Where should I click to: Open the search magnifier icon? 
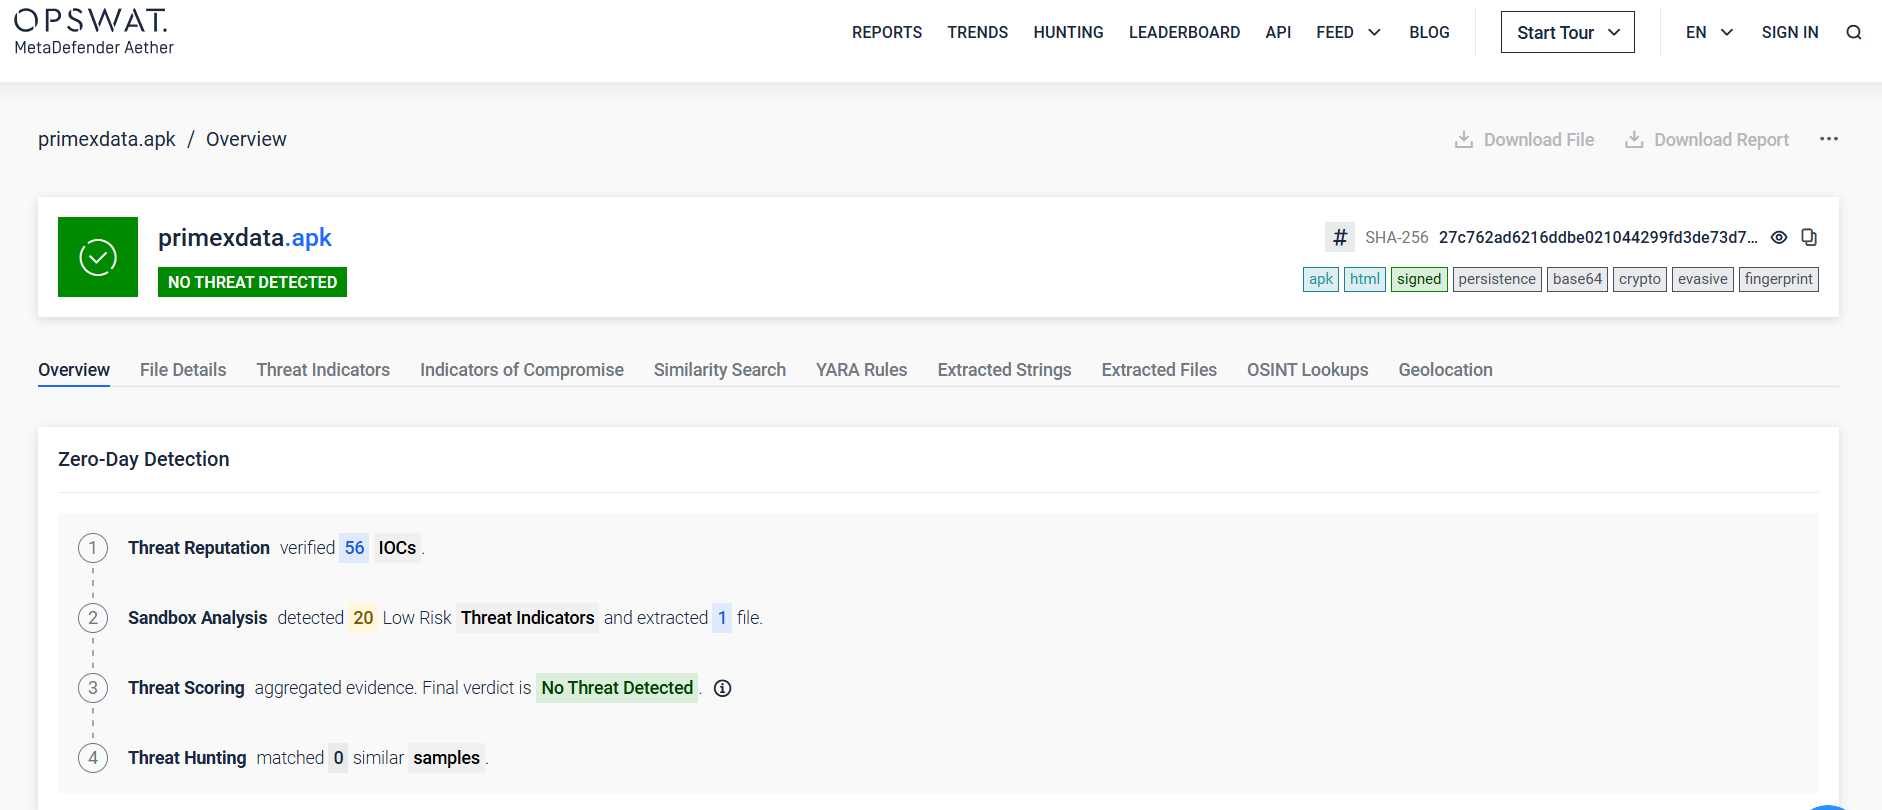pos(1853,32)
